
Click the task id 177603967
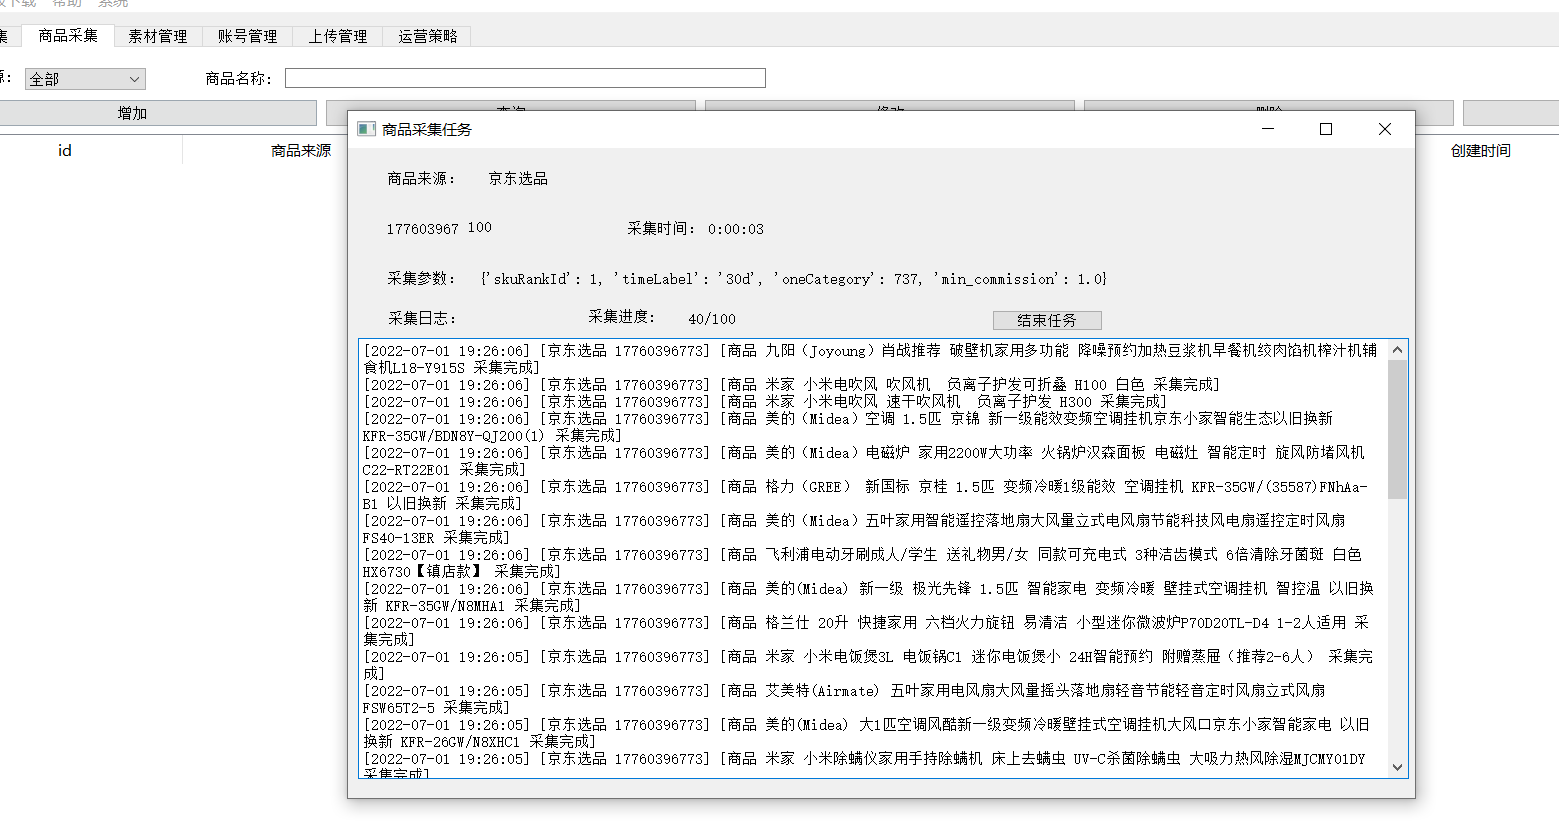pyautogui.click(x=423, y=229)
